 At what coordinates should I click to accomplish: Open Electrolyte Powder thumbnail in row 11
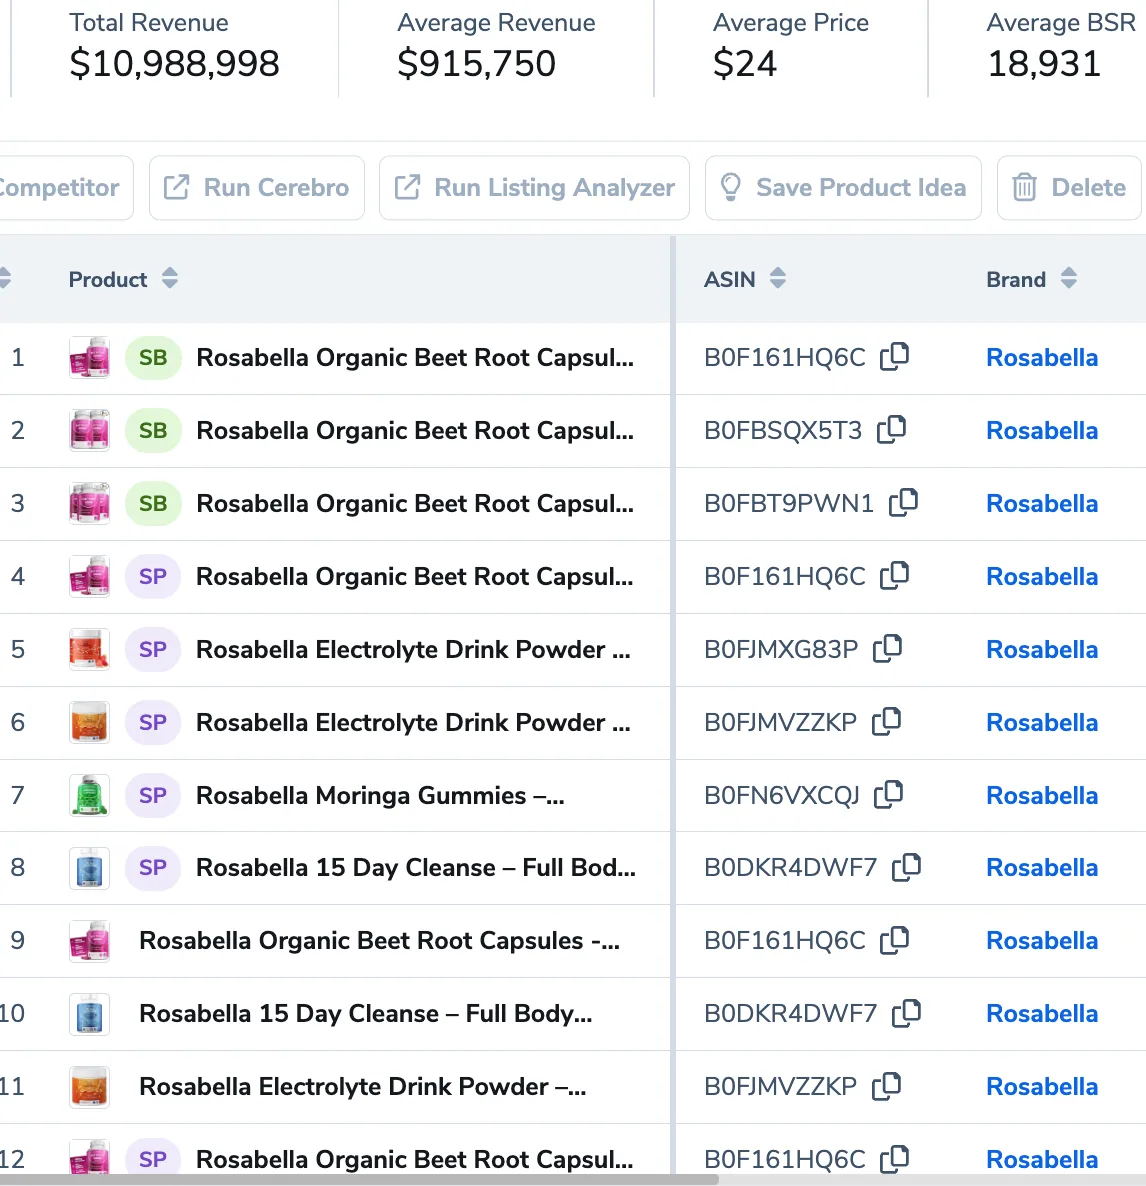pyautogui.click(x=89, y=1086)
